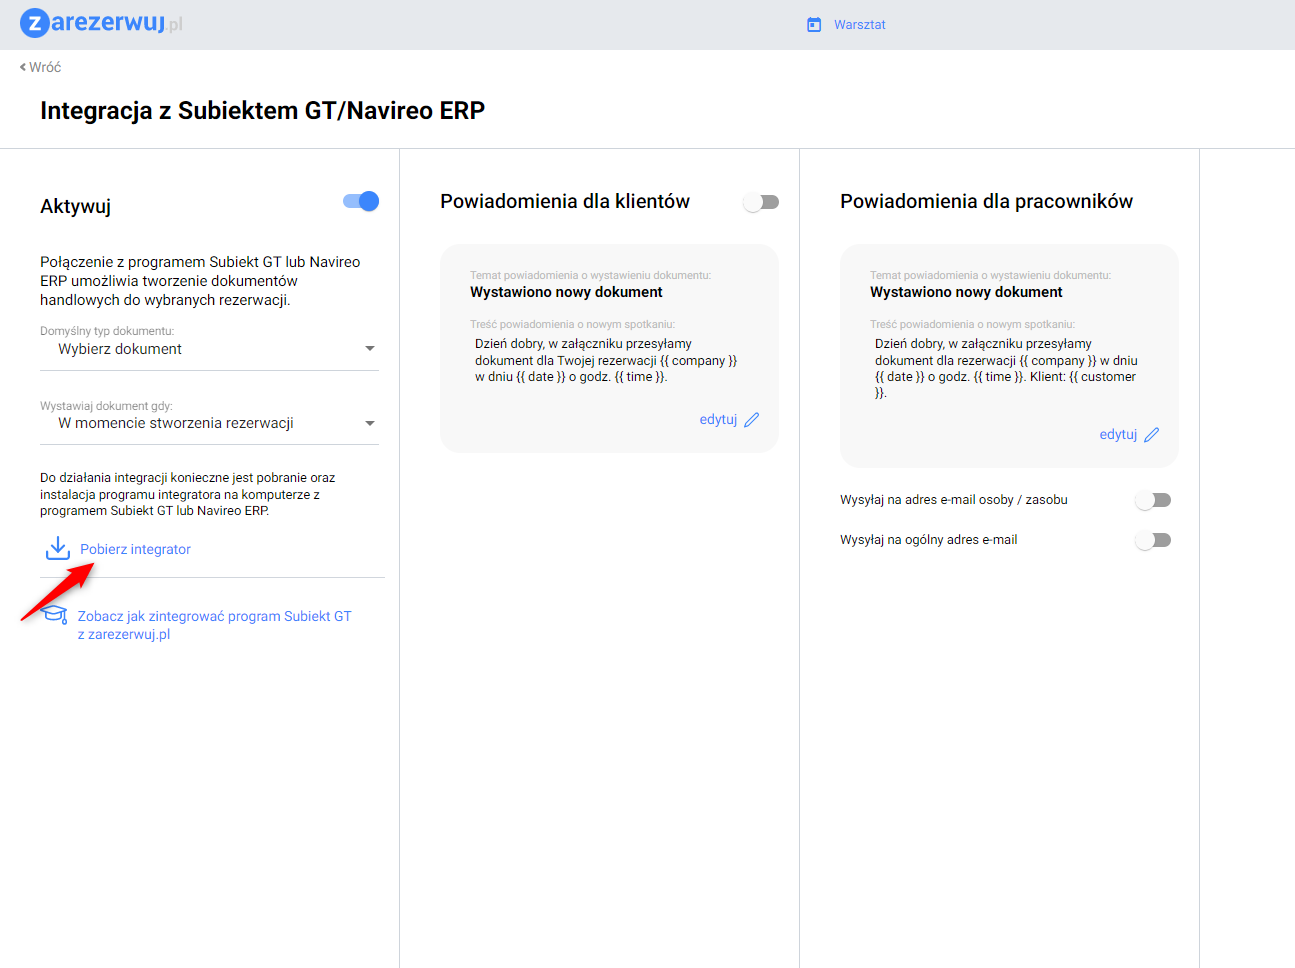Click the Domyślny typ dokumentu label
Screen dimensions: 1295x968
point(107,331)
